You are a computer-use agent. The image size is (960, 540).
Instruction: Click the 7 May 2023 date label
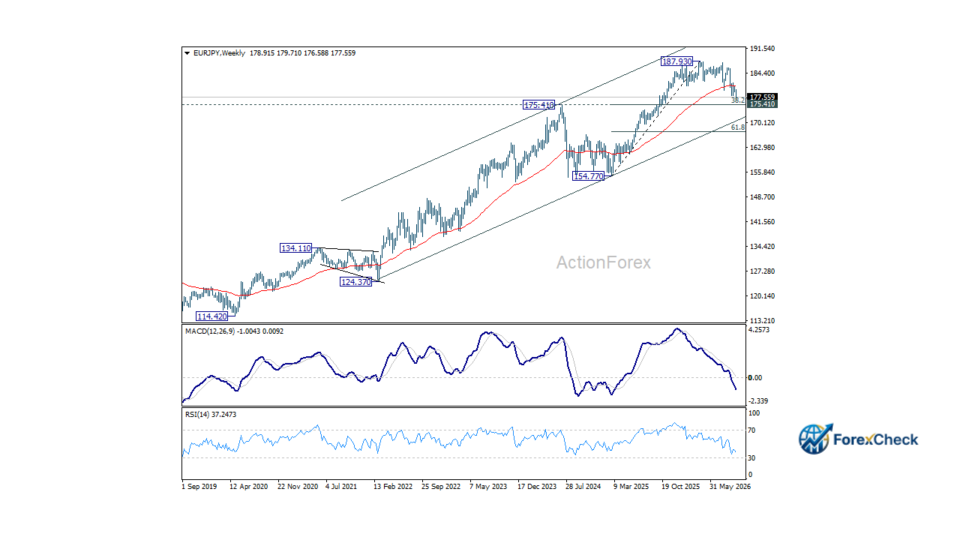(x=488, y=487)
